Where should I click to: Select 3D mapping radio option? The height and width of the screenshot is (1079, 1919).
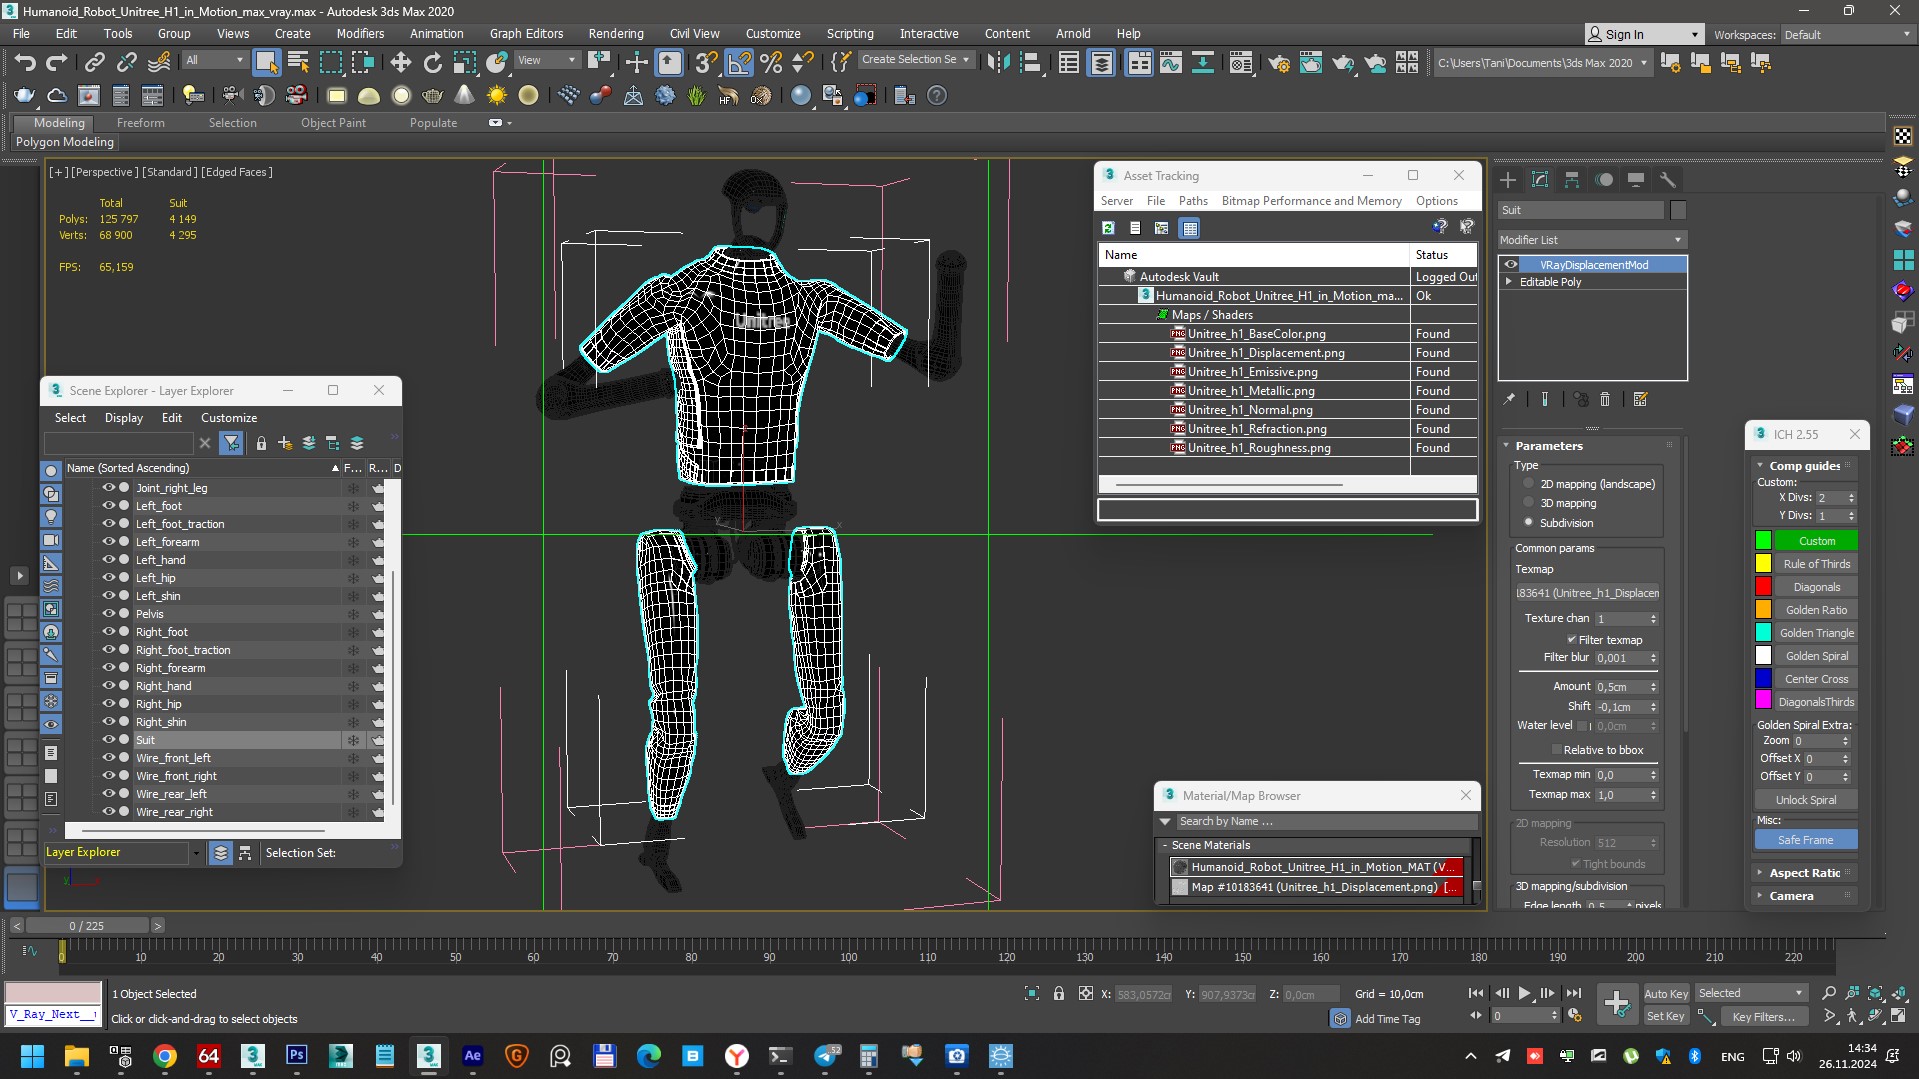[1528, 503]
